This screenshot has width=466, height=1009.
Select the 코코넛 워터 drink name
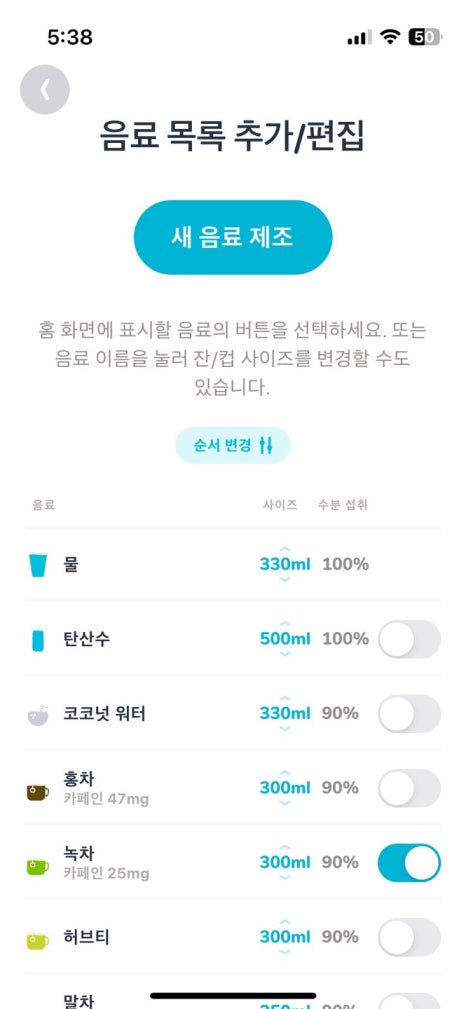pos(104,714)
